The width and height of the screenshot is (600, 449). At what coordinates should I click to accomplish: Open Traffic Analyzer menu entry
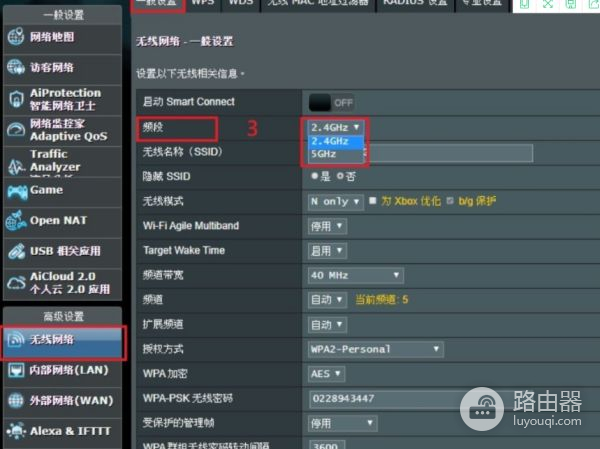pyautogui.click(x=62, y=161)
